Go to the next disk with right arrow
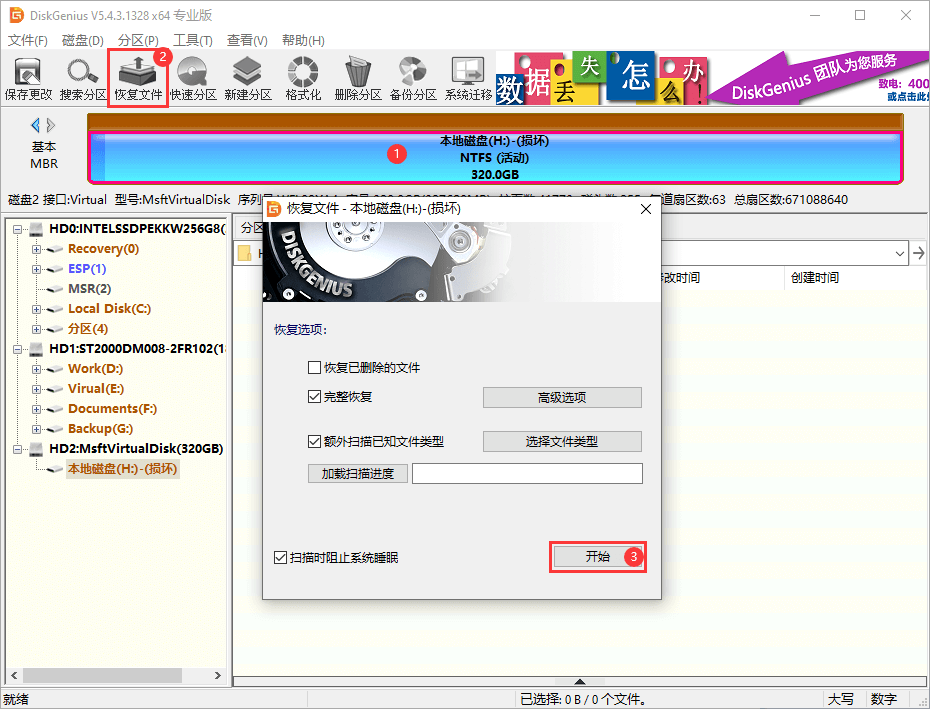The image size is (930, 709). [x=51, y=125]
